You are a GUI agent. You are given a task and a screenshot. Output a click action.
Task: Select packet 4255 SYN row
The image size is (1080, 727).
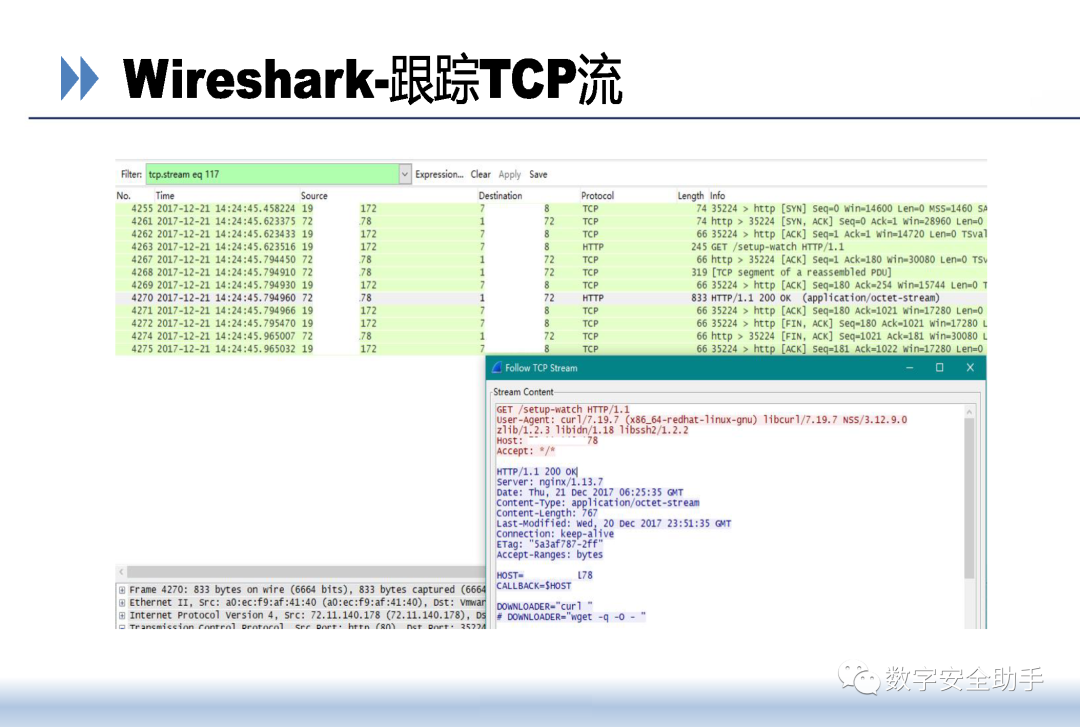[551, 208]
